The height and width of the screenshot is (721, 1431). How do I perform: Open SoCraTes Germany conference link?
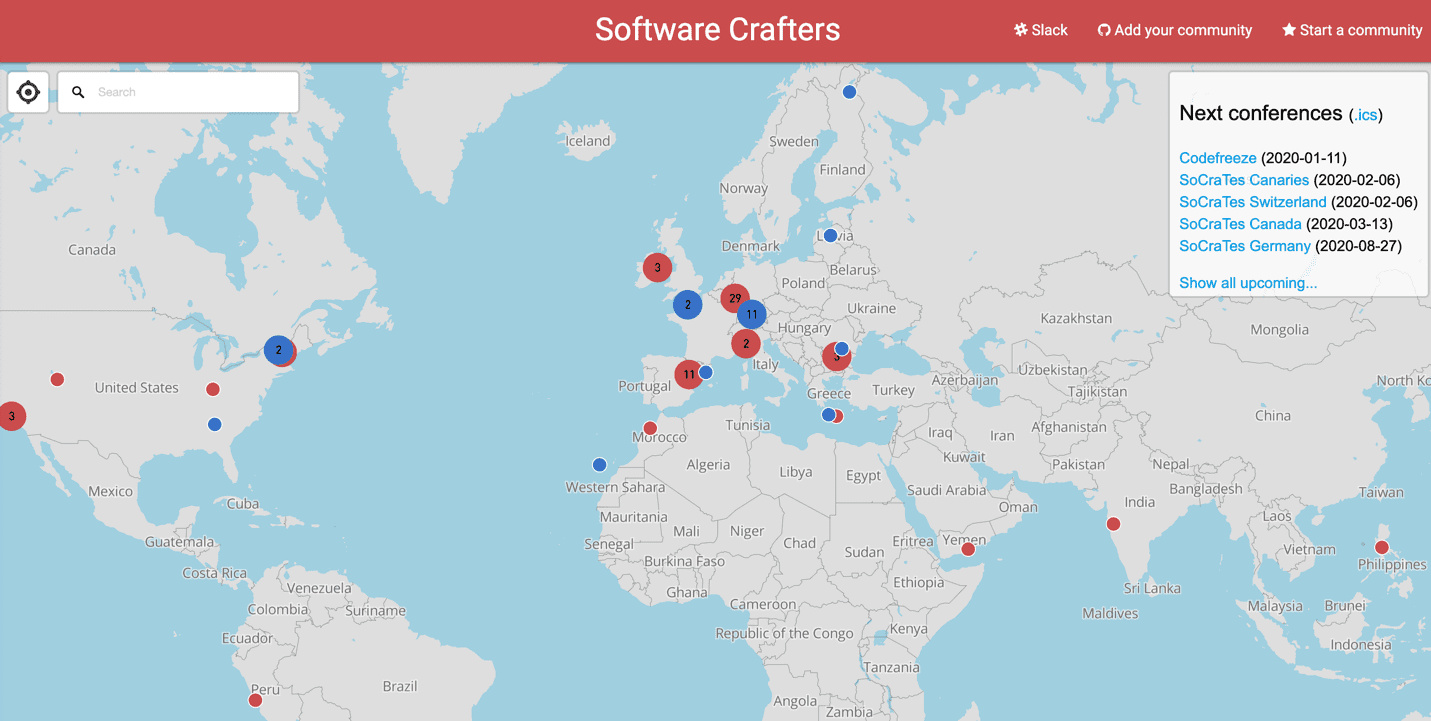[x=1244, y=246]
